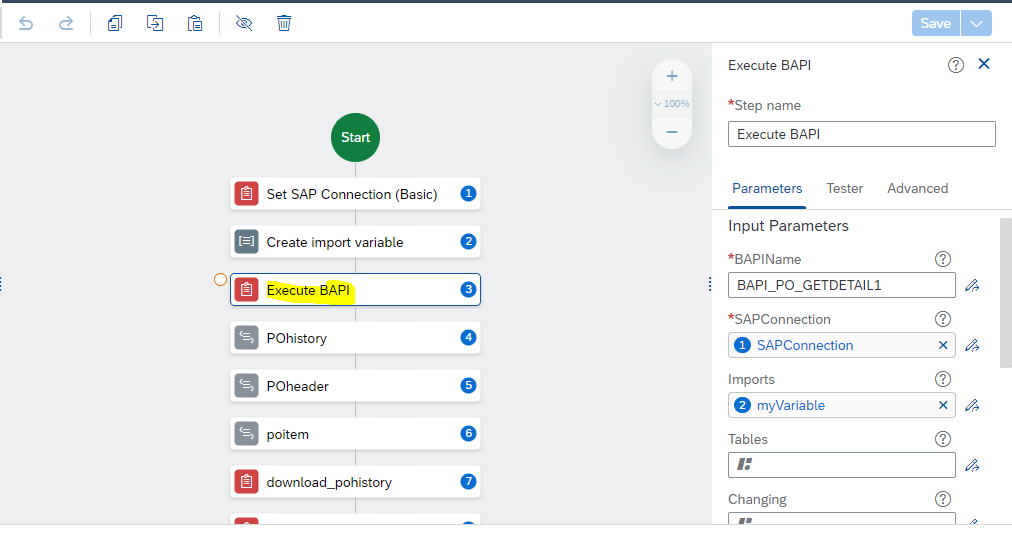This screenshot has width=1012, height=537.
Task: Select the POhistory step in workflow
Action: coord(356,338)
